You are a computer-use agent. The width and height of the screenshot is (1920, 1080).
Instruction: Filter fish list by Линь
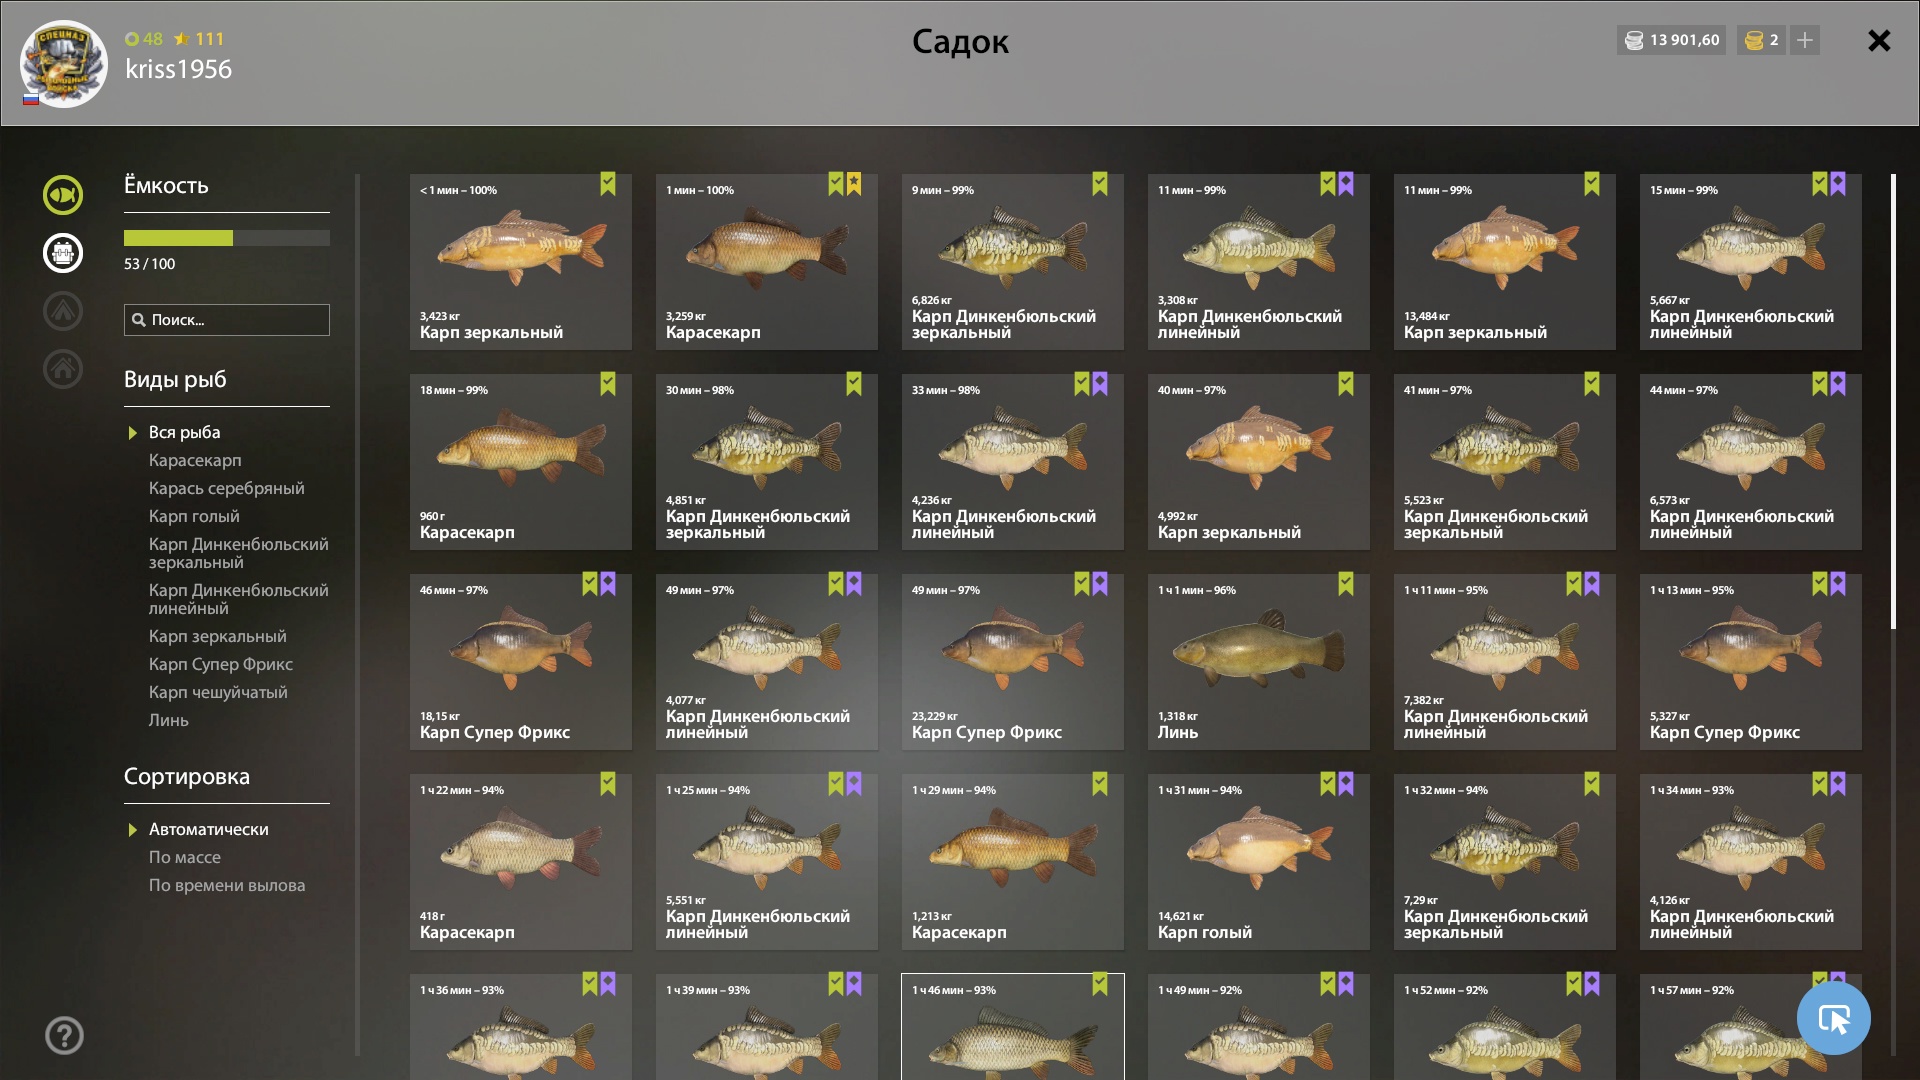tap(169, 720)
